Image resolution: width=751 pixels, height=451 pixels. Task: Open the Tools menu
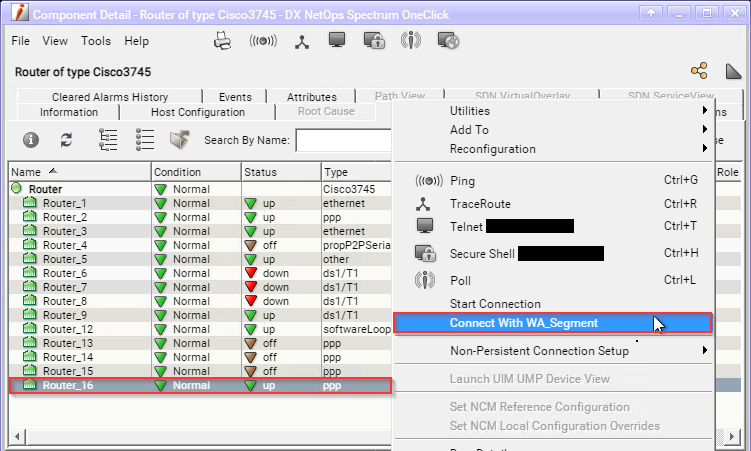coord(96,41)
